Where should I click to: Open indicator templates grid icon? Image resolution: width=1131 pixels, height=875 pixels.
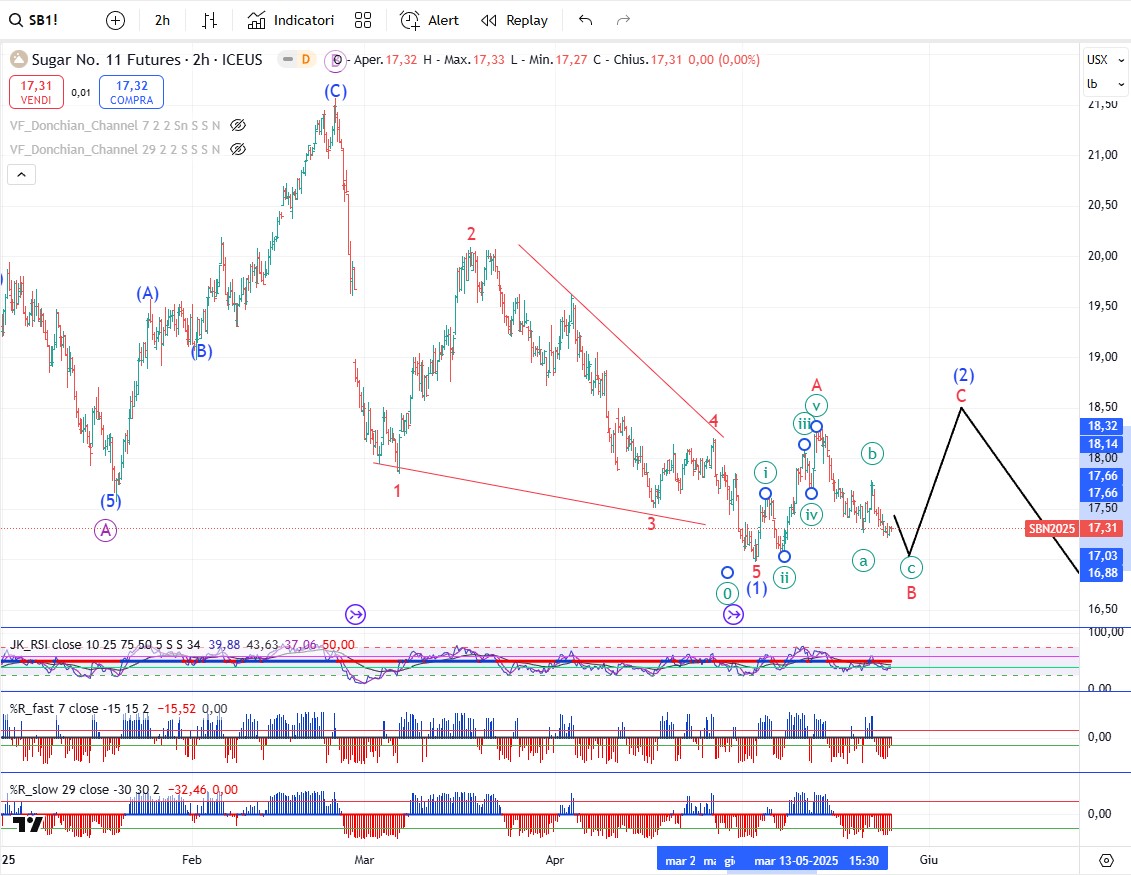click(363, 20)
